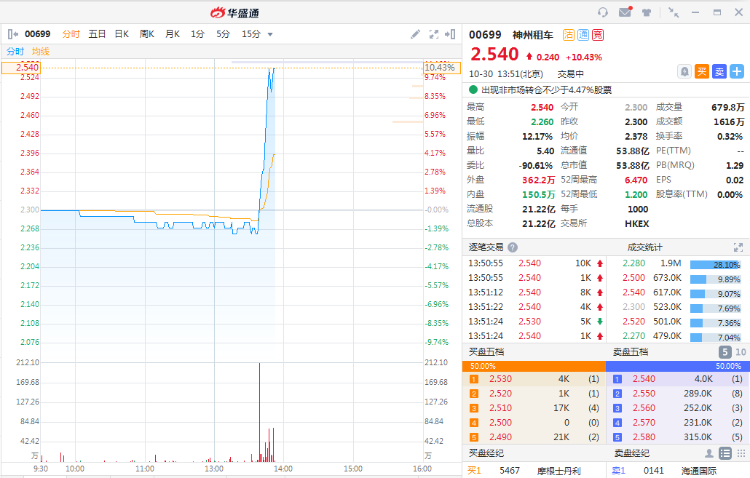Switch to the 日K chart tab
The height and width of the screenshot is (478, 750).
point(122,34)
